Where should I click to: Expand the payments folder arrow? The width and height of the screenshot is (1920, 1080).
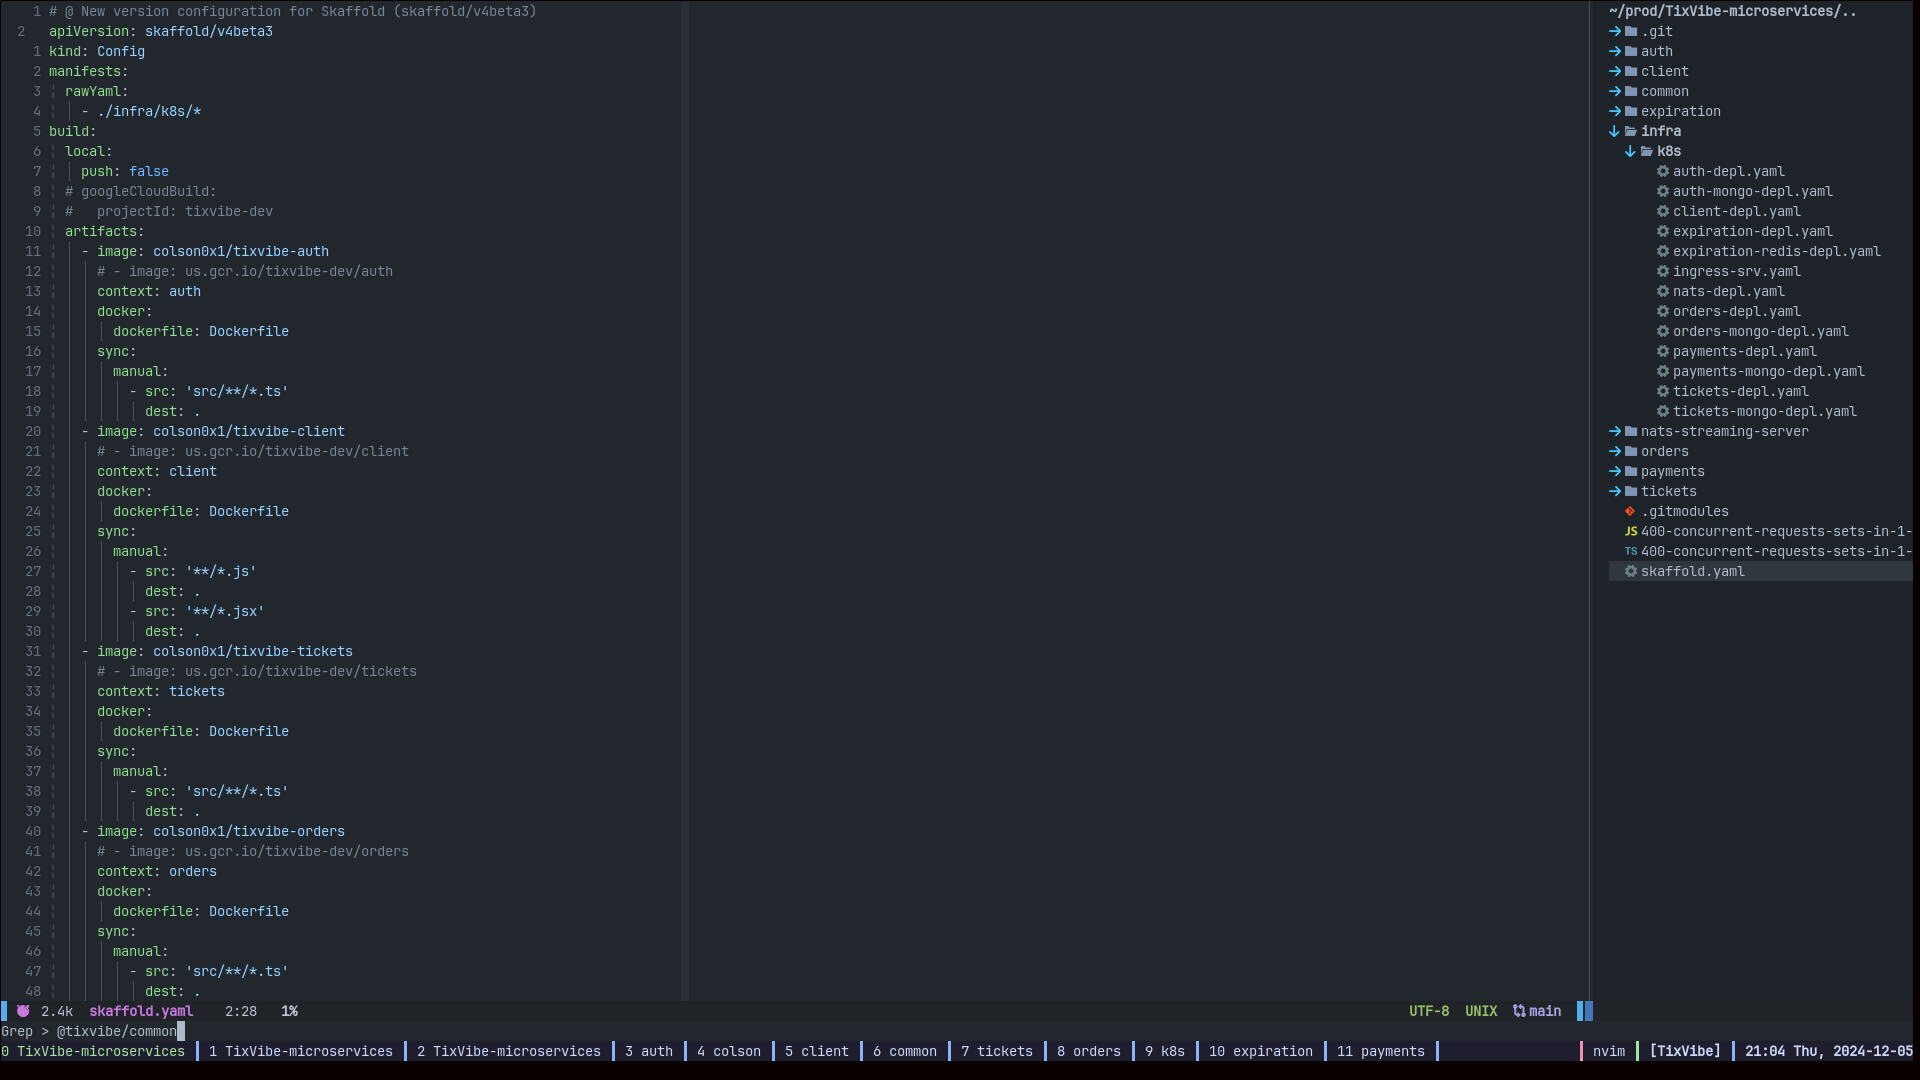point(1614,471)
